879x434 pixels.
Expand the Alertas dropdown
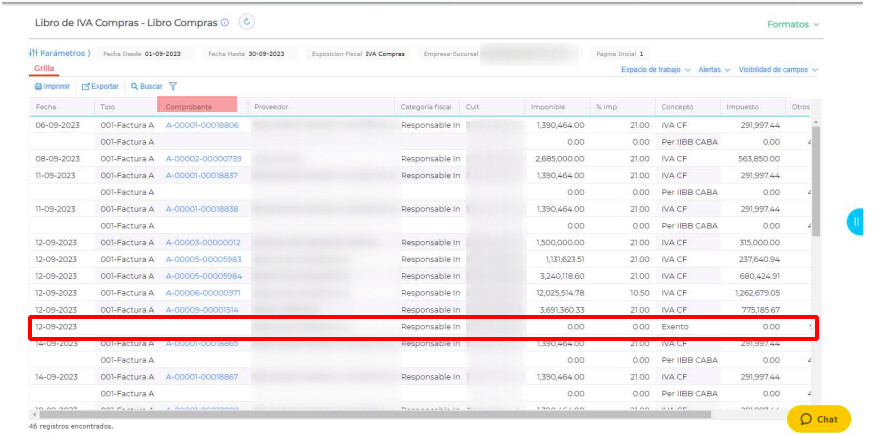[714, 70]
